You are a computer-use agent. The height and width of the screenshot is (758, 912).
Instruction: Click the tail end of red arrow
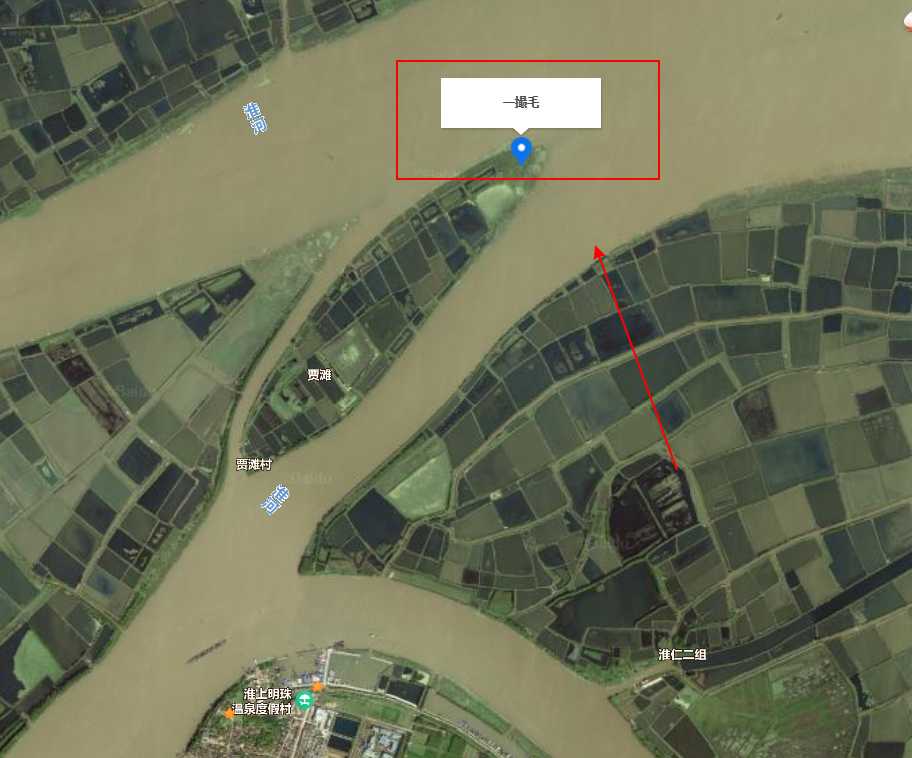(676, 469)
